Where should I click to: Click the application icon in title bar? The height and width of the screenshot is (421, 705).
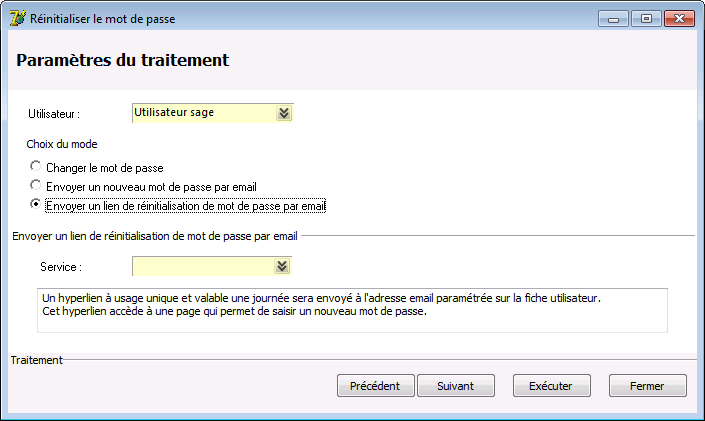(18, 18)
